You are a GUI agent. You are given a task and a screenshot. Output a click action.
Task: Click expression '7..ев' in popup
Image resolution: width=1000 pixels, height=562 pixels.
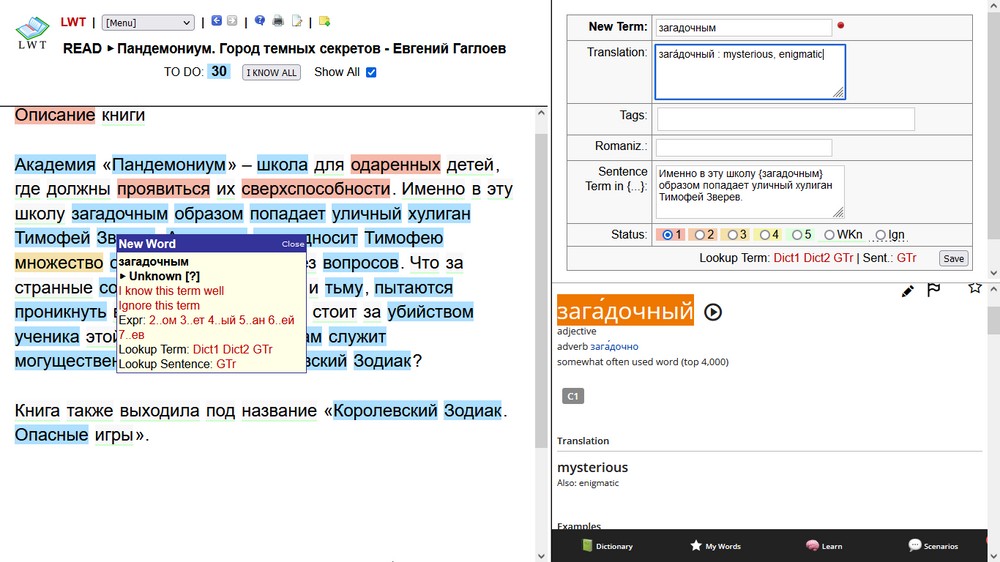pyautogui.click(x=131, y=335)
